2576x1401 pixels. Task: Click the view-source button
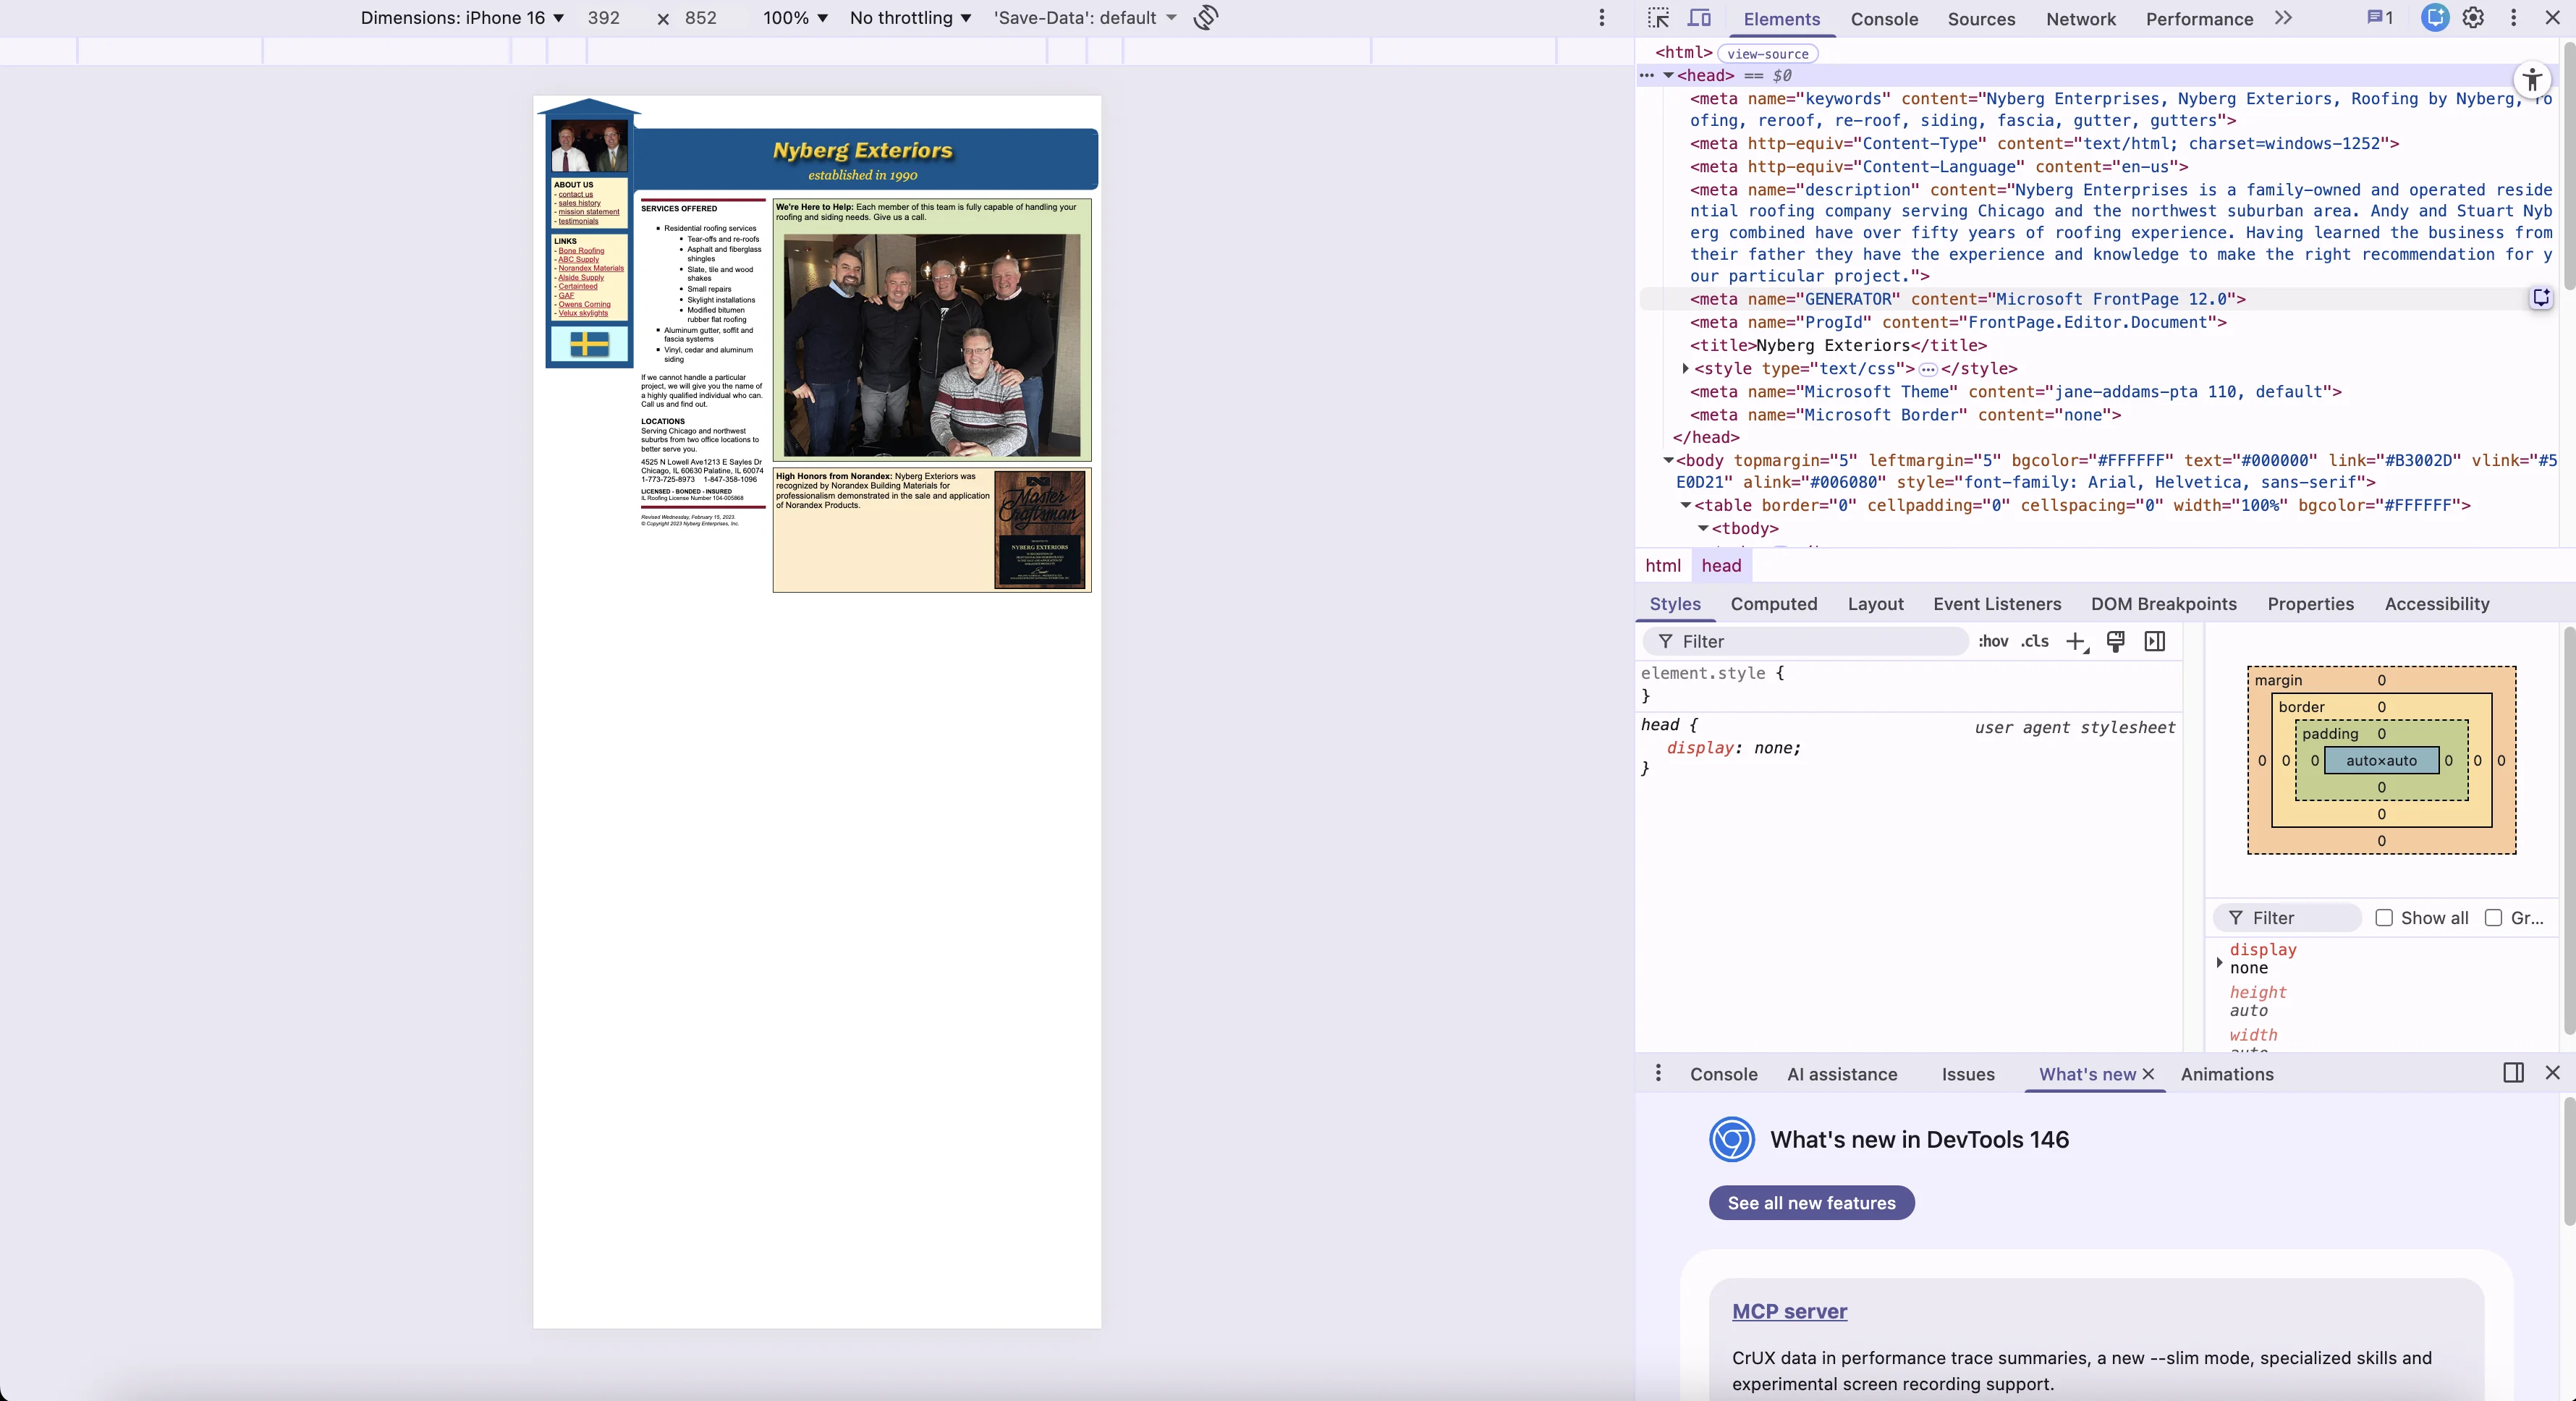pyautogui.click(x=1767, y=54)
